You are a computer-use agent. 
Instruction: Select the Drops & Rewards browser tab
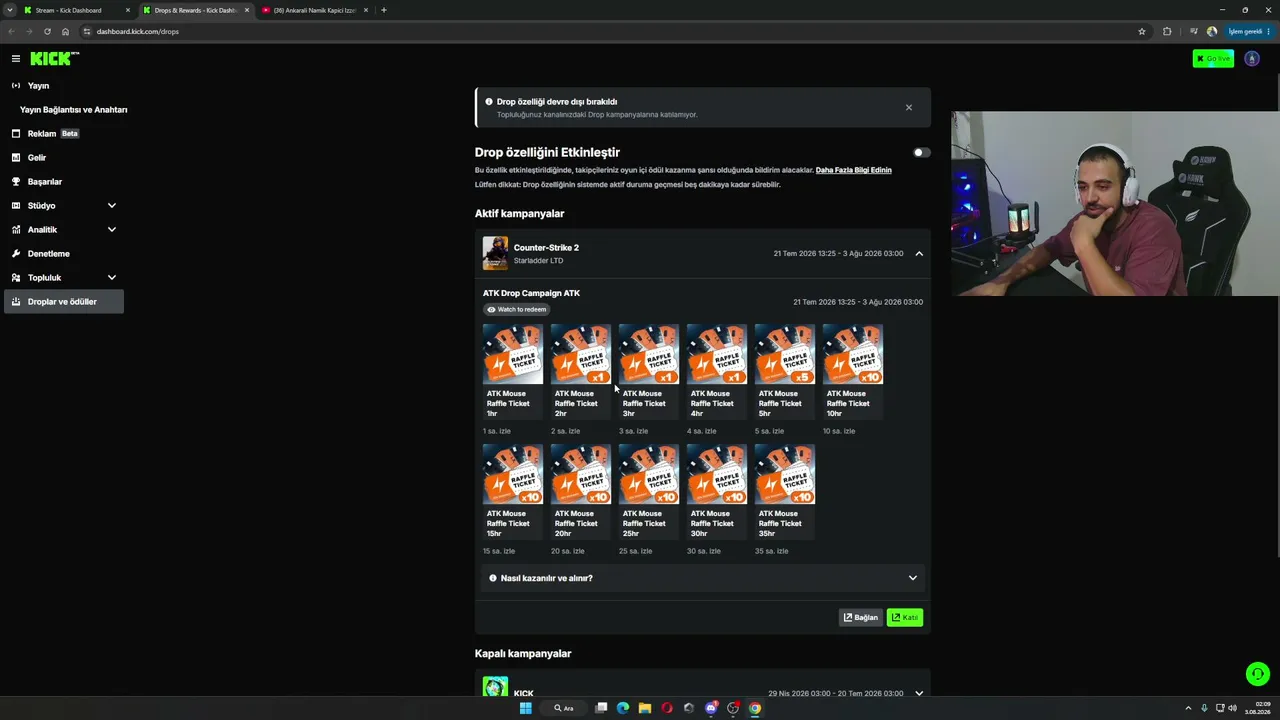point(195,10)
